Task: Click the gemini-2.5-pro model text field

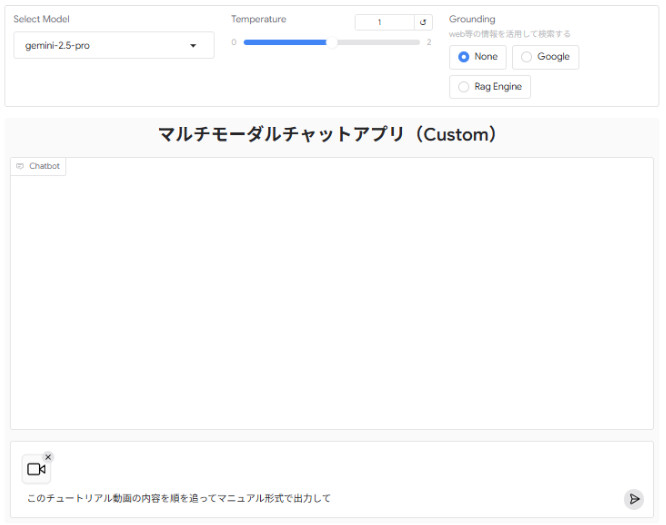Action: [100, 46]
